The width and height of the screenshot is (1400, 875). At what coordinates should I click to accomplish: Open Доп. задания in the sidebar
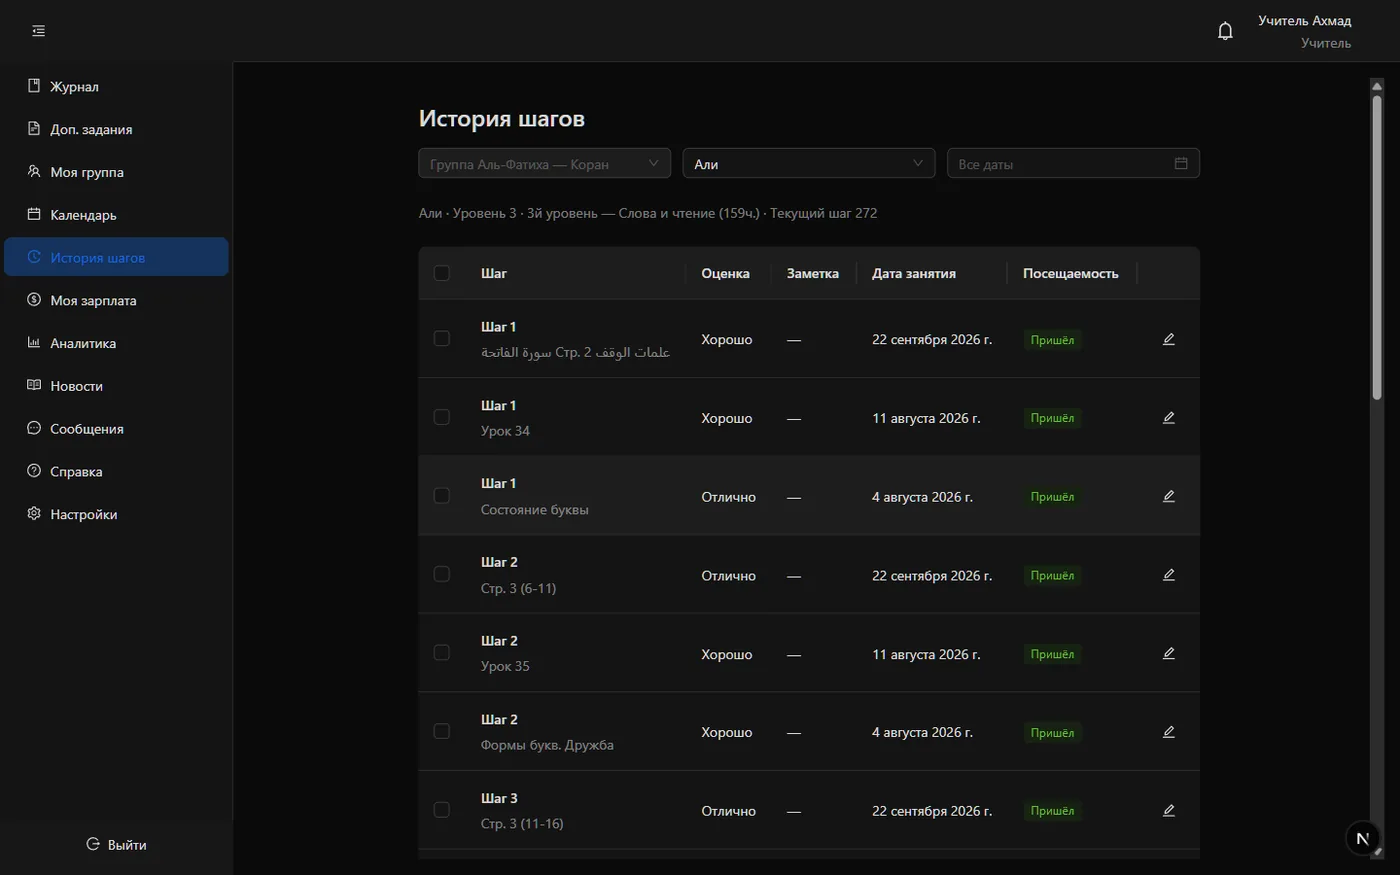coord(116,129)
